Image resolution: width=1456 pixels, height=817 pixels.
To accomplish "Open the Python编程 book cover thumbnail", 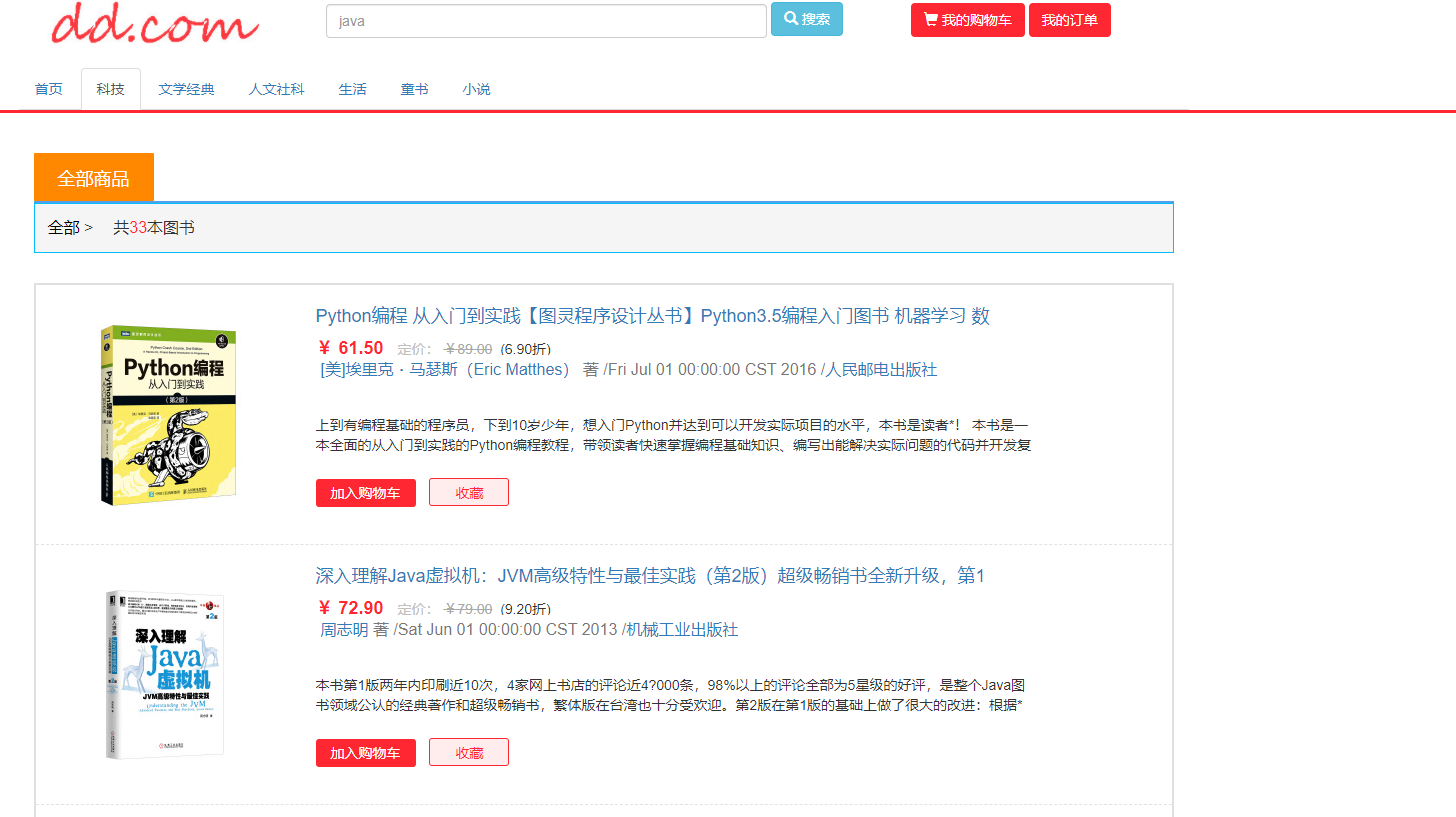I will point(169,415).
